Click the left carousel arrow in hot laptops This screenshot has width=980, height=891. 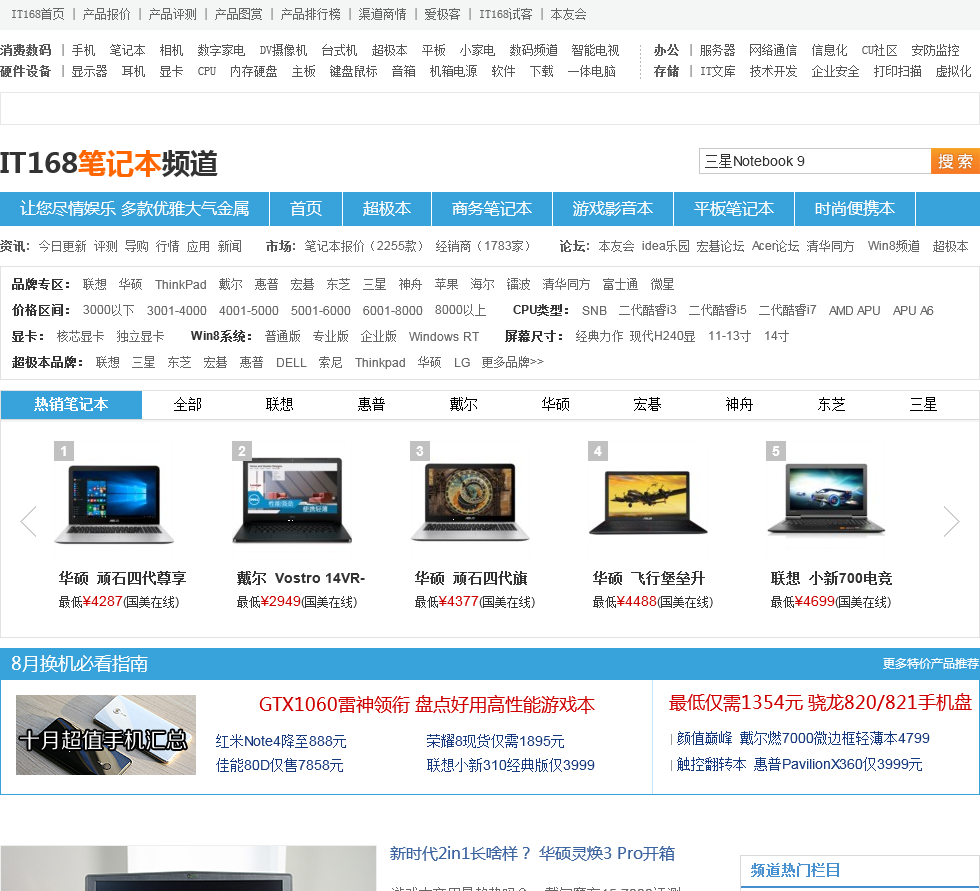coord(28,521)
